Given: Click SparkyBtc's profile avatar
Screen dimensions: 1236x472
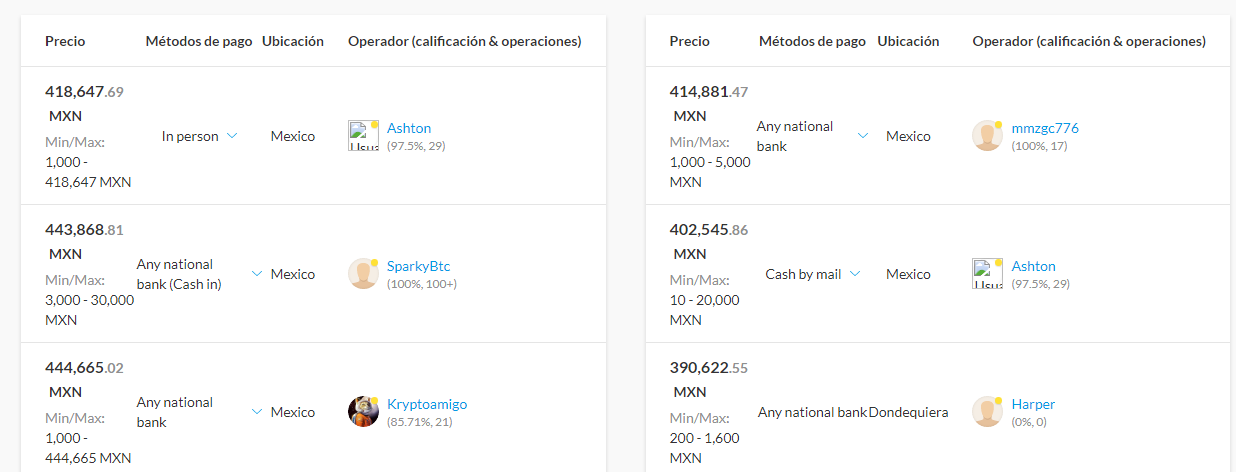Looking at the screenshot, I should click(x=363, y=274).
